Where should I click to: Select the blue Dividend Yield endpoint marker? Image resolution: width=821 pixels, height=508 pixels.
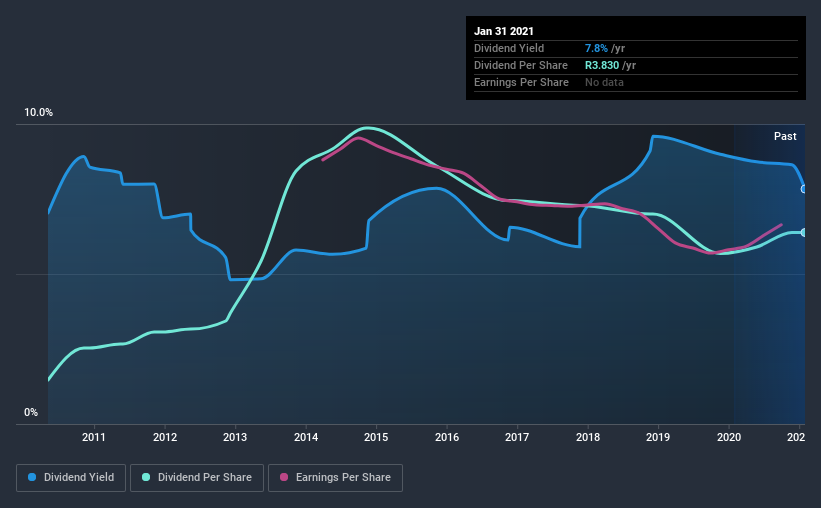pyautogui.click(x=804, y=189)
